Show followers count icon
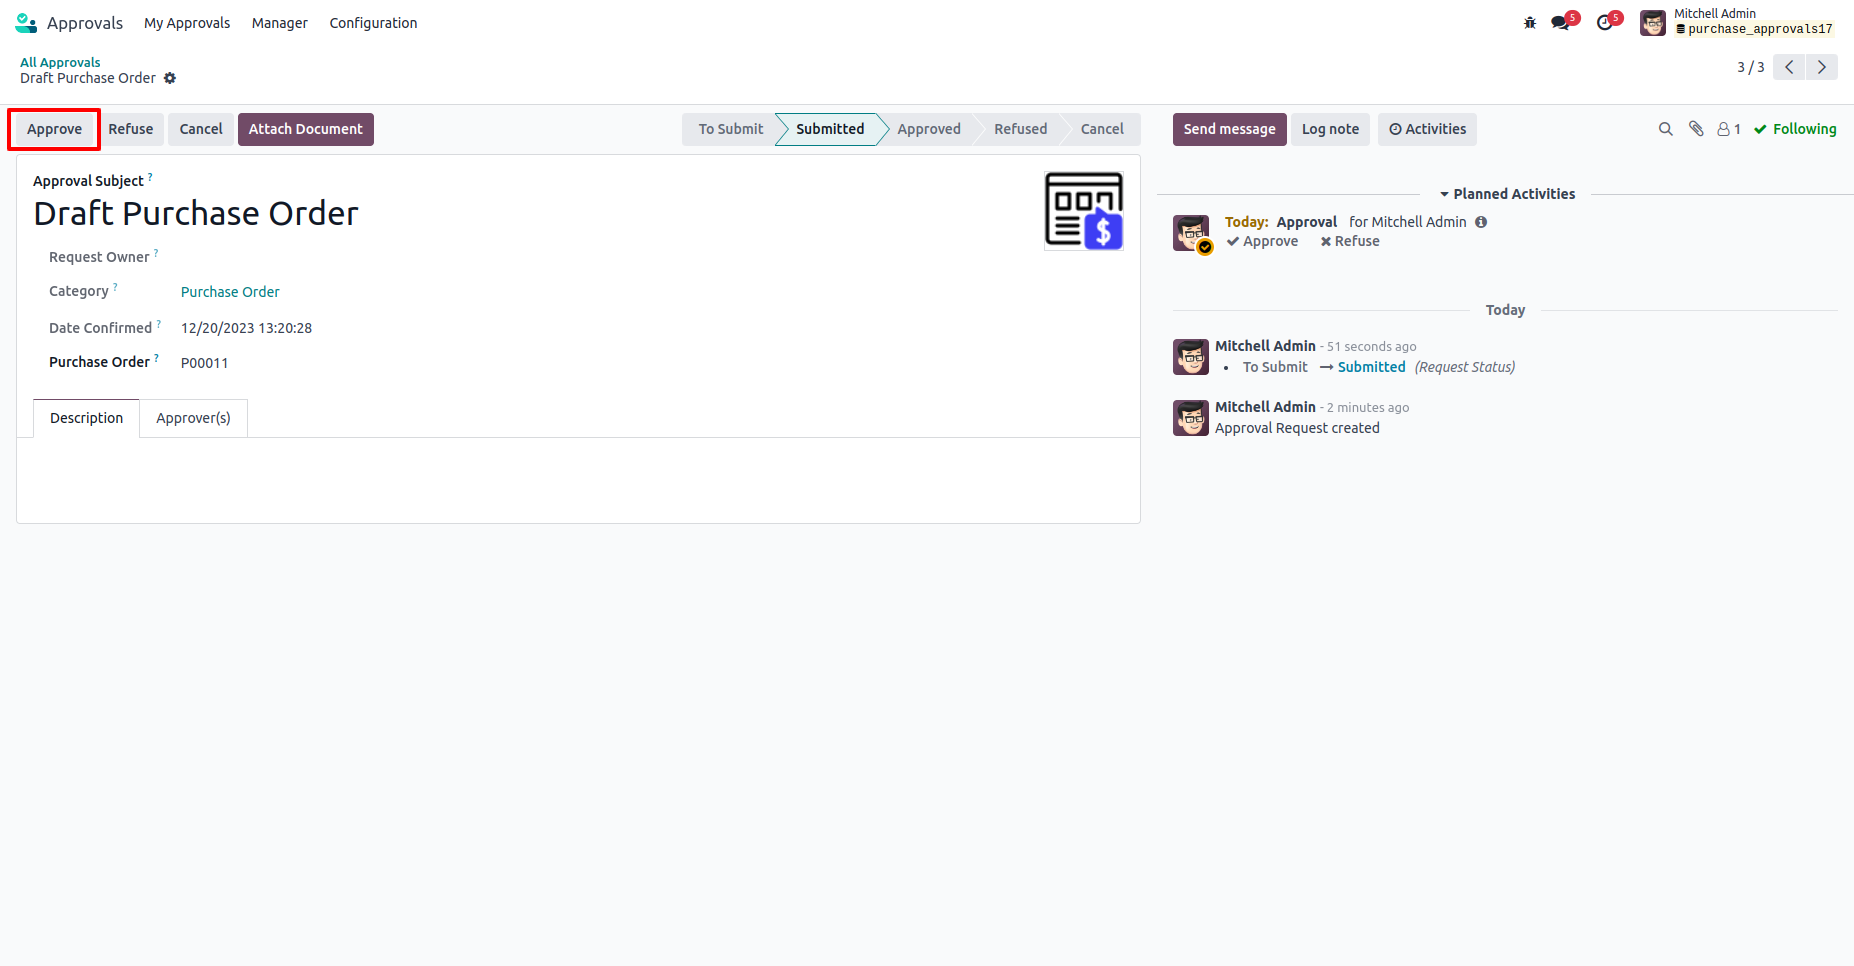 click(x=1729, y=129)
